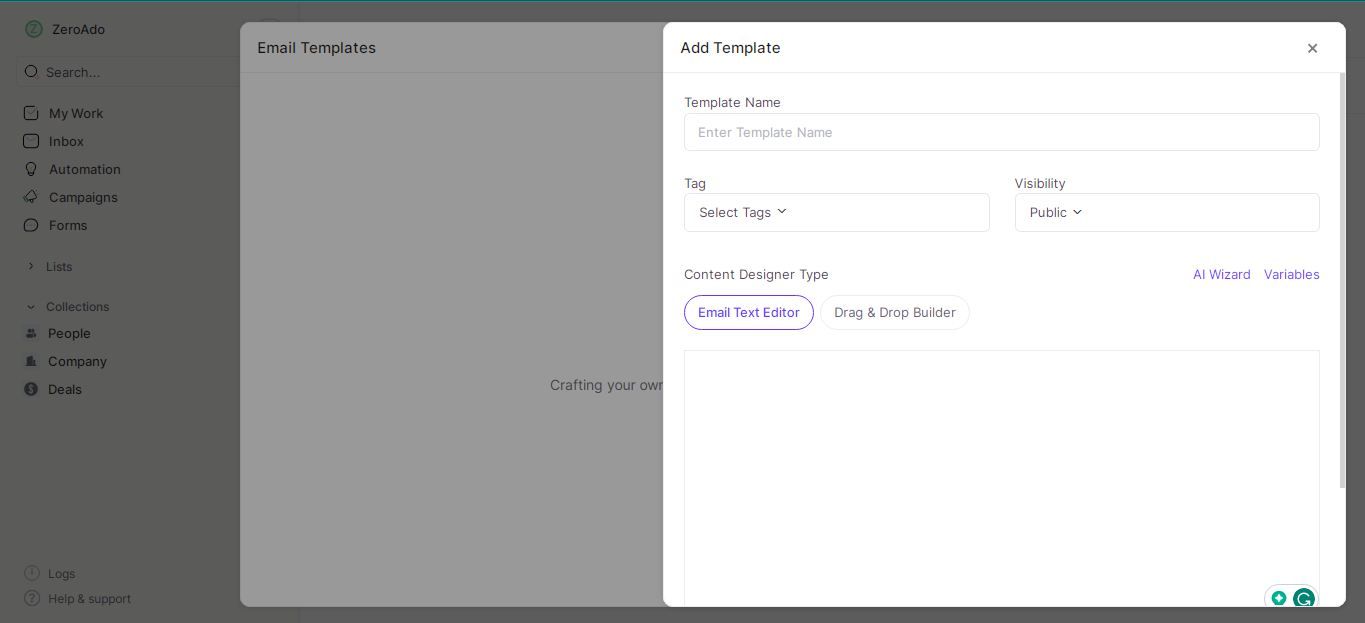Viewport: 1365px width, 623px height.
Task: Expand the Lists section
Action: coord(58,267)
